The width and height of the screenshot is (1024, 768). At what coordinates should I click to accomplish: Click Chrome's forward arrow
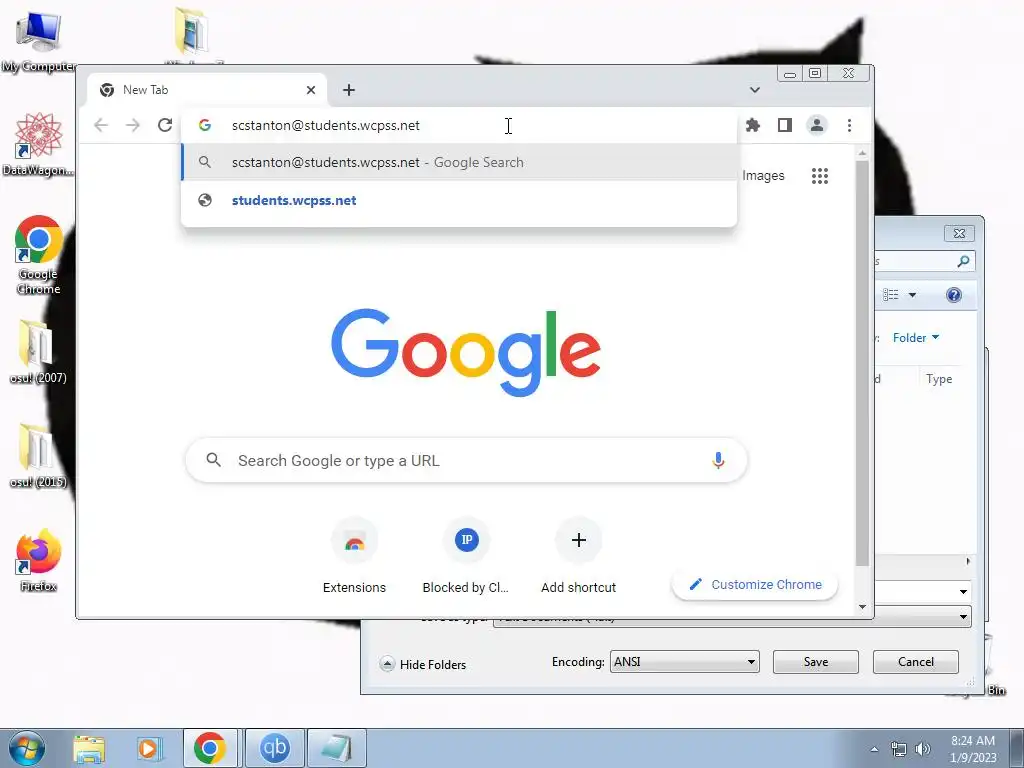click(x=133, y=125)
